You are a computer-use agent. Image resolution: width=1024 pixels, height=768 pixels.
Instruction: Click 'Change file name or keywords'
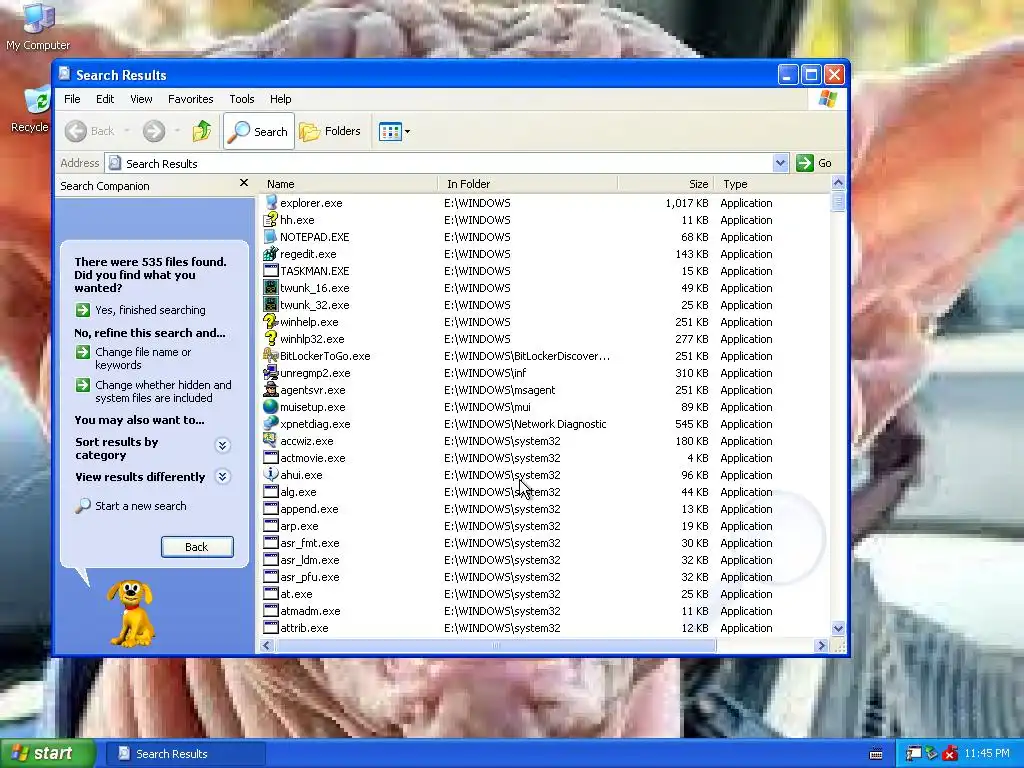133,359
